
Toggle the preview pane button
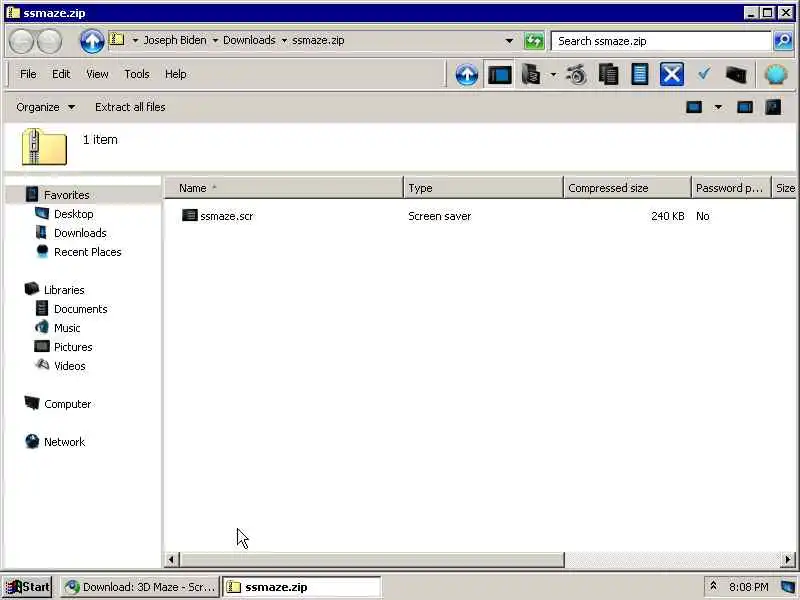[745, 107]
